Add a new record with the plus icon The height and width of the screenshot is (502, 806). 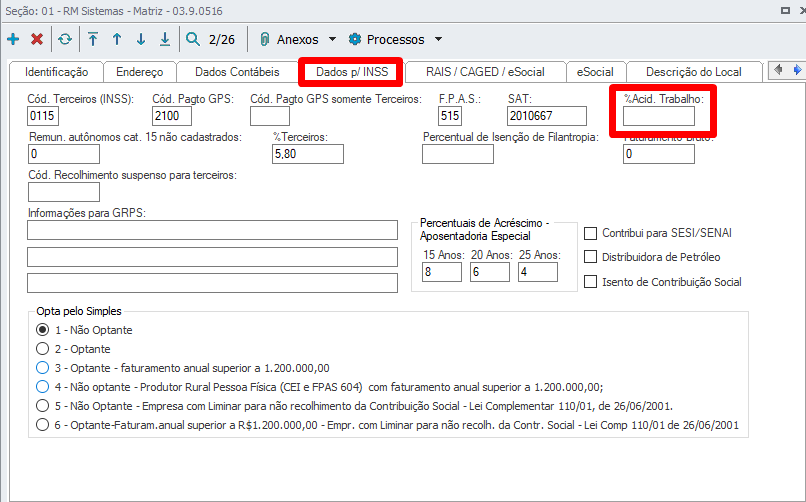[x=13, y=39]
